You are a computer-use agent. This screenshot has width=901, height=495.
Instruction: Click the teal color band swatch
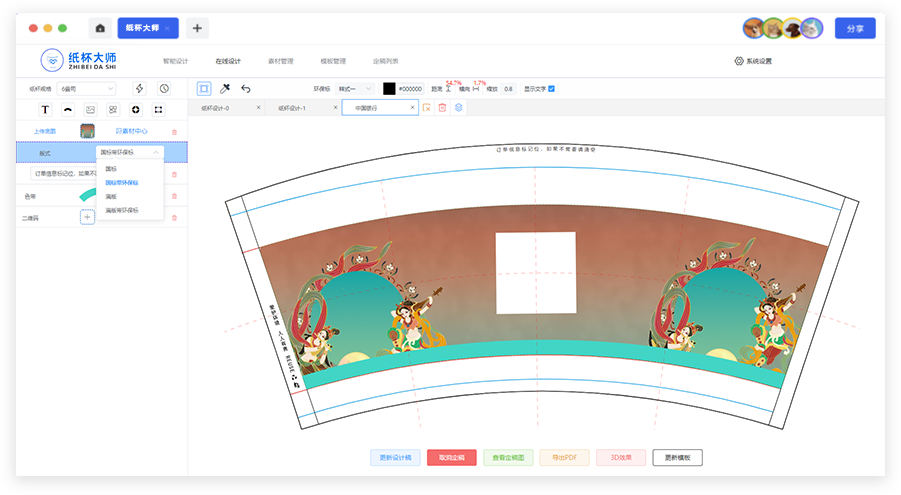(x=87, y=195)
